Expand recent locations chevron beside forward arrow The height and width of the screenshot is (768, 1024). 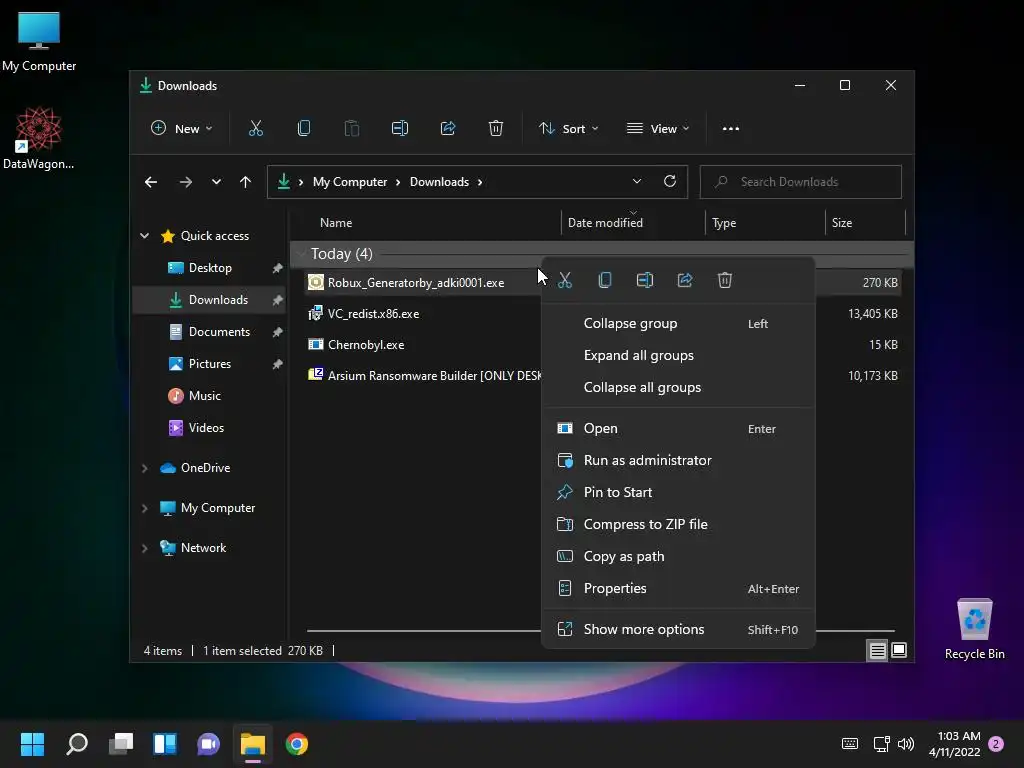[216, 182]
